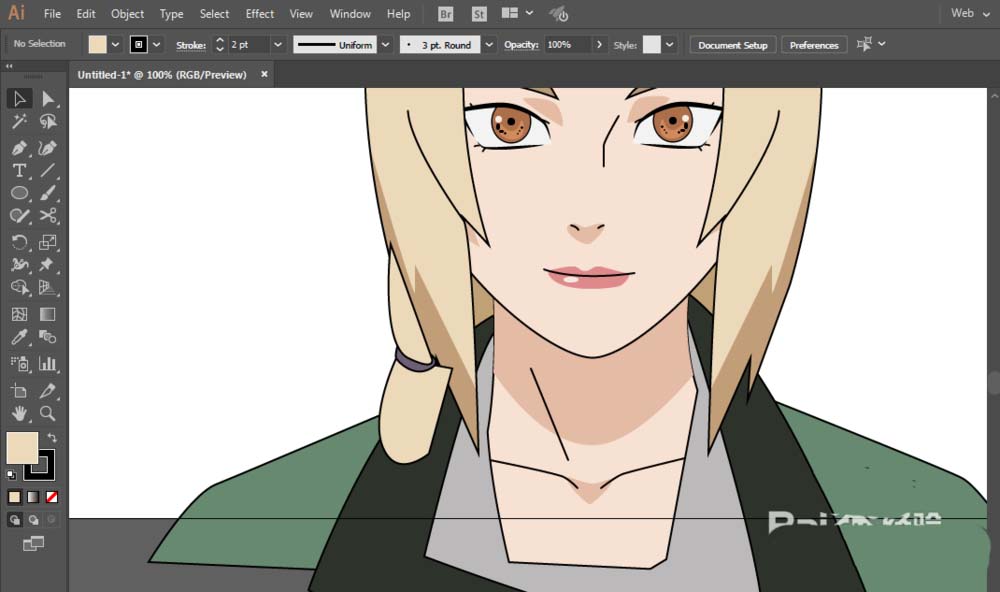Expand the opacity slider arrow

(599, 45)
